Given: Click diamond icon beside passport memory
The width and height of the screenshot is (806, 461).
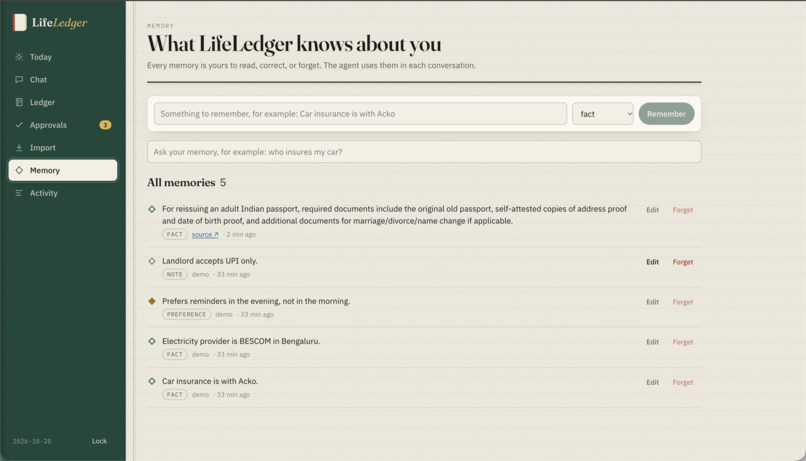Looking at the screenshot, I should tap(152, 209).
